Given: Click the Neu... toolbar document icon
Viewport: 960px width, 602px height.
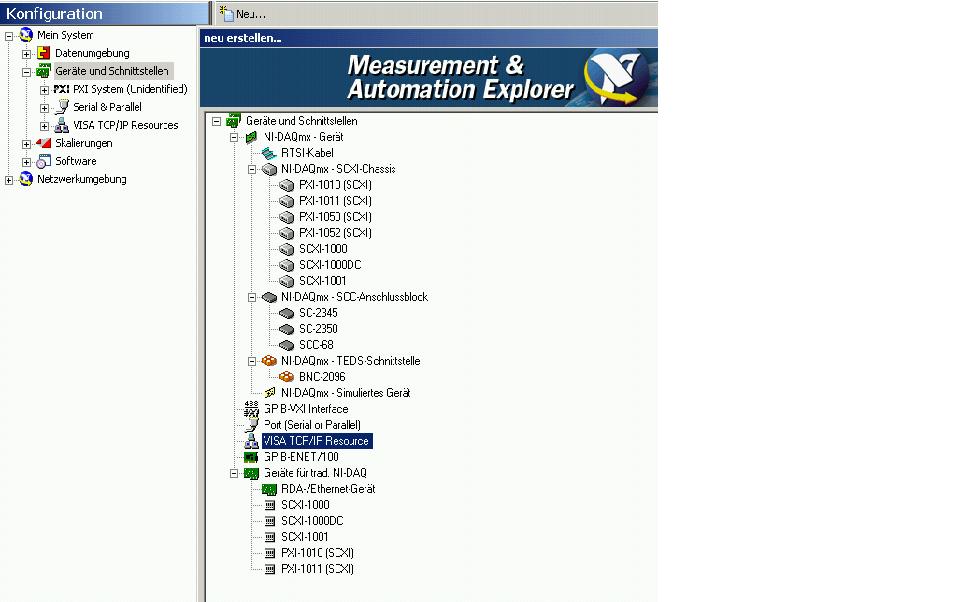Looking at the screenshot, I should [227, 13].
